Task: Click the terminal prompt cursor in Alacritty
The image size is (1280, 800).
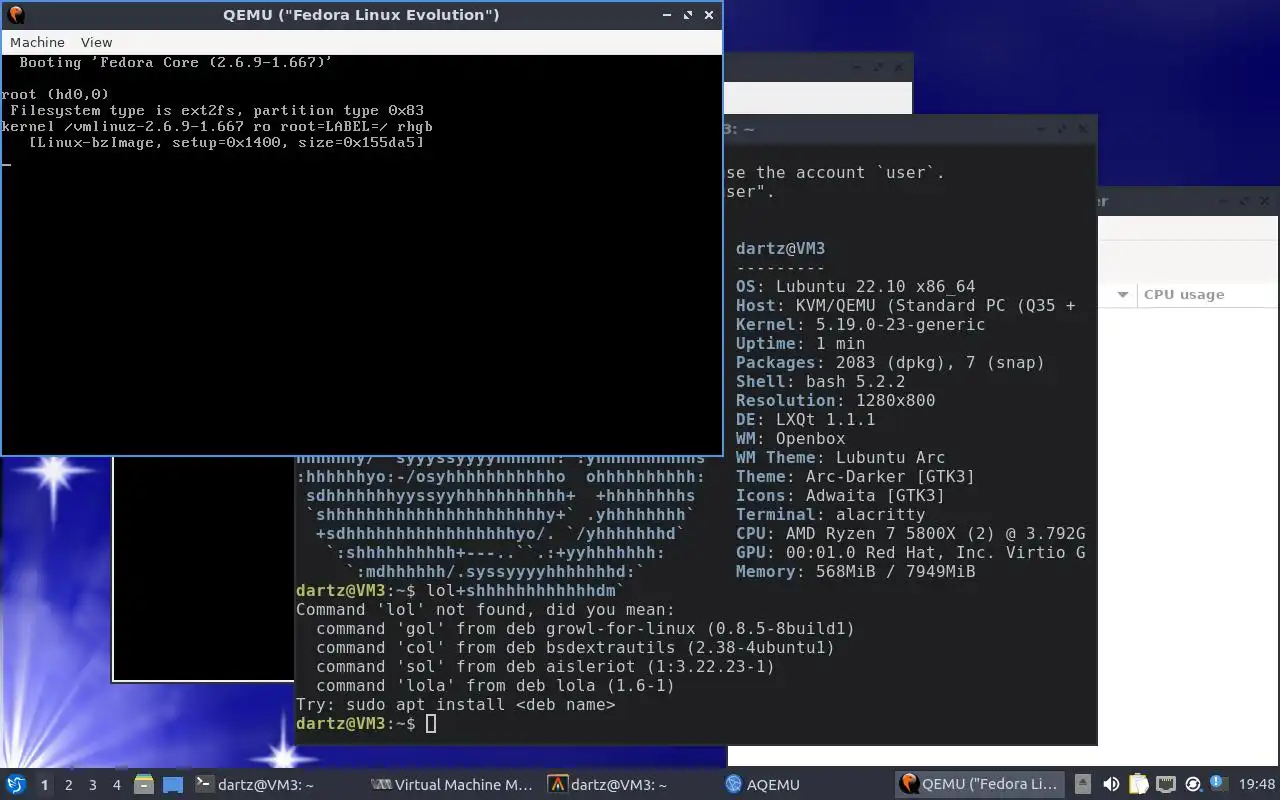Action: click(x=431, y=724)
